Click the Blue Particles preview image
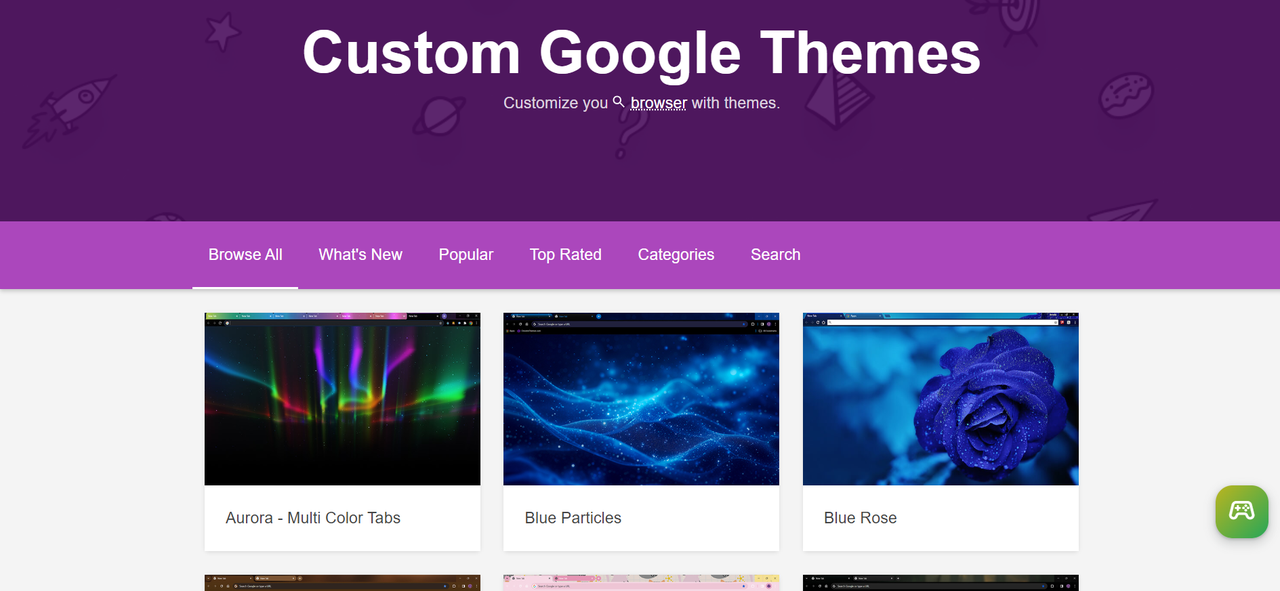1280x591 pixels. 641,399
